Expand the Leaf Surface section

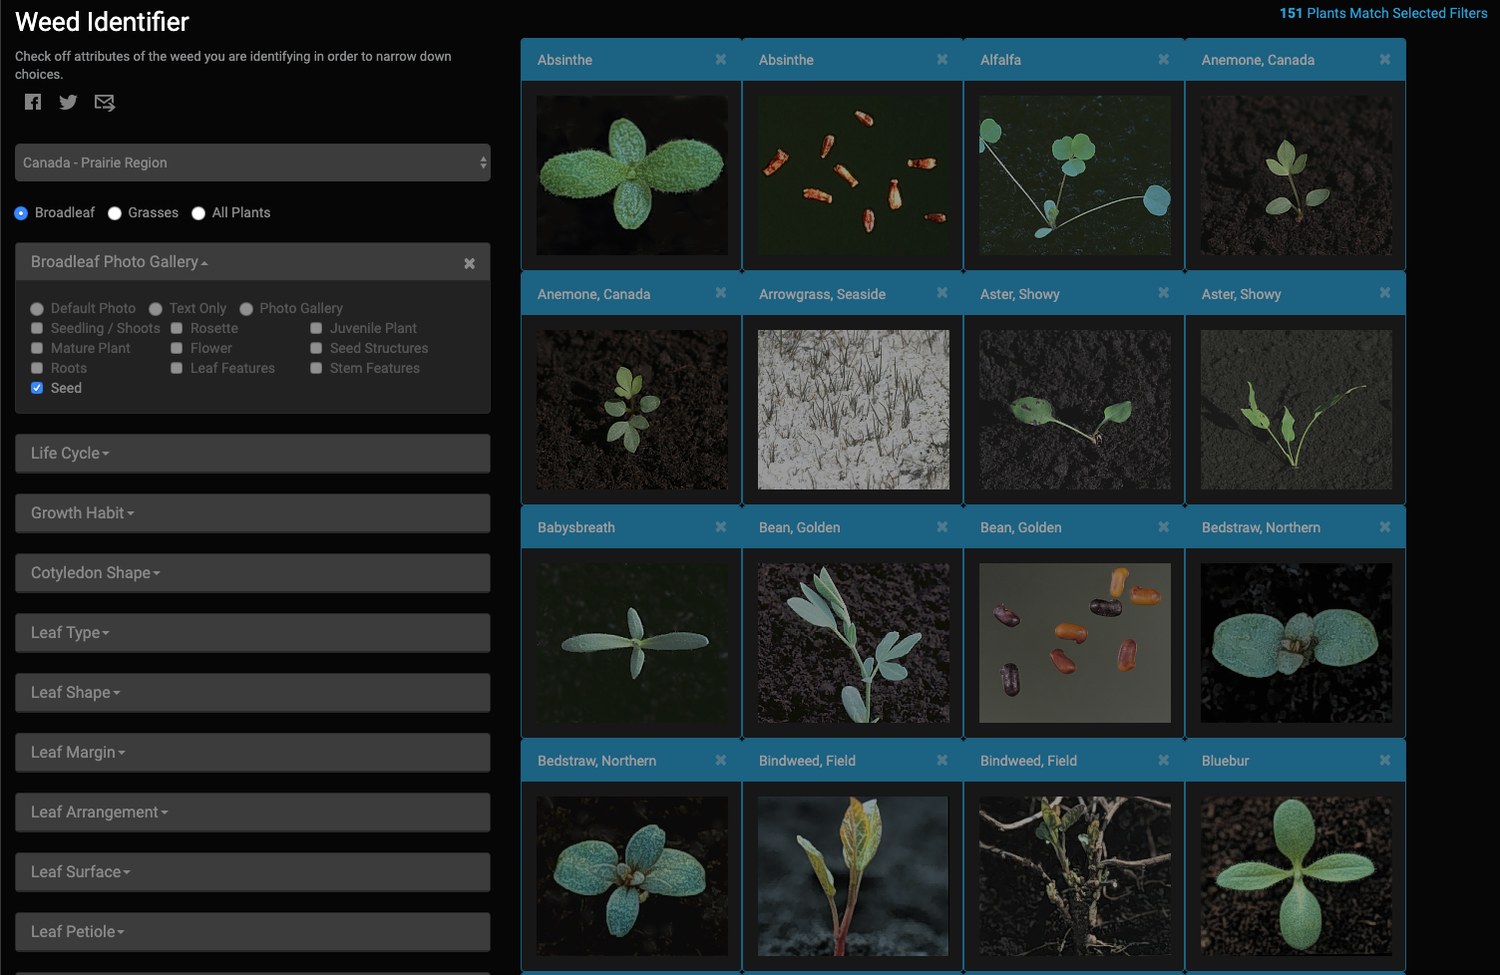pyautogui.click(x=253, y=872)
